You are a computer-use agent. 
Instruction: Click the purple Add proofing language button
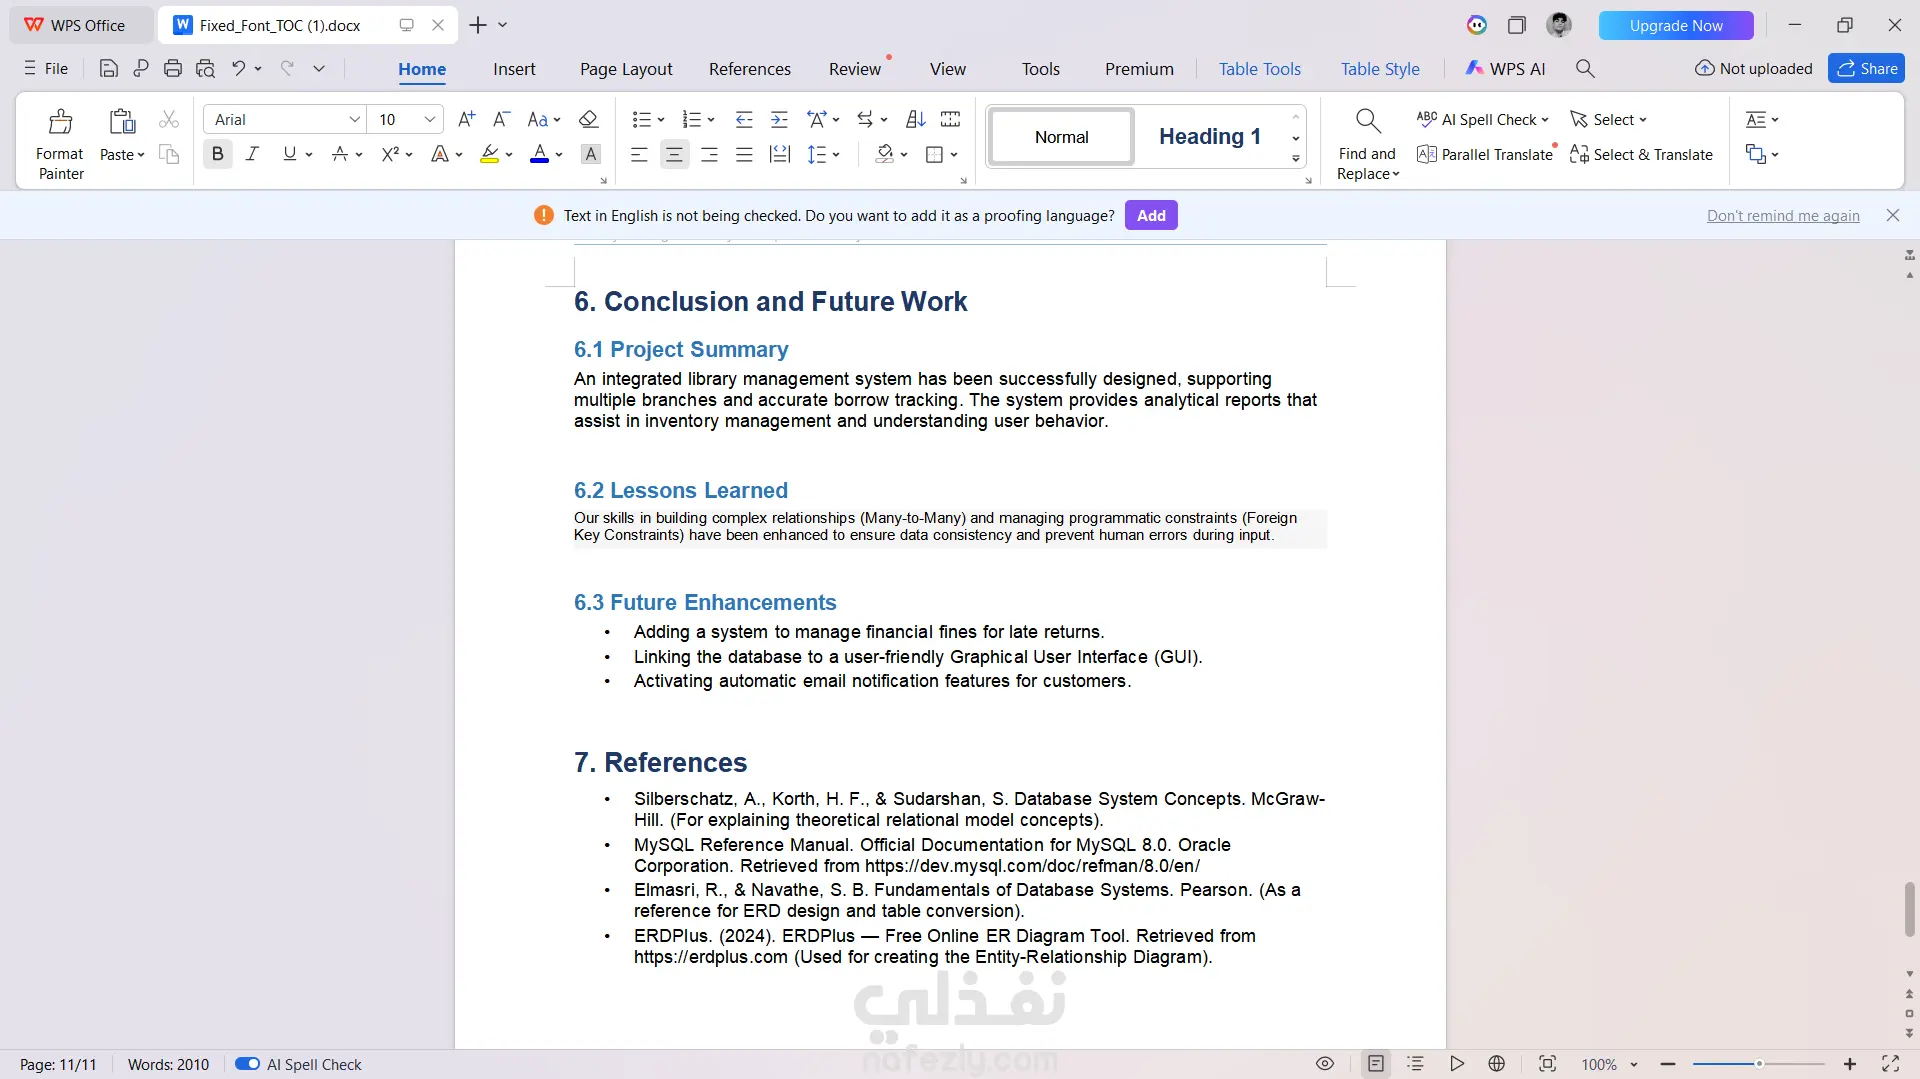pos(1151,215)
